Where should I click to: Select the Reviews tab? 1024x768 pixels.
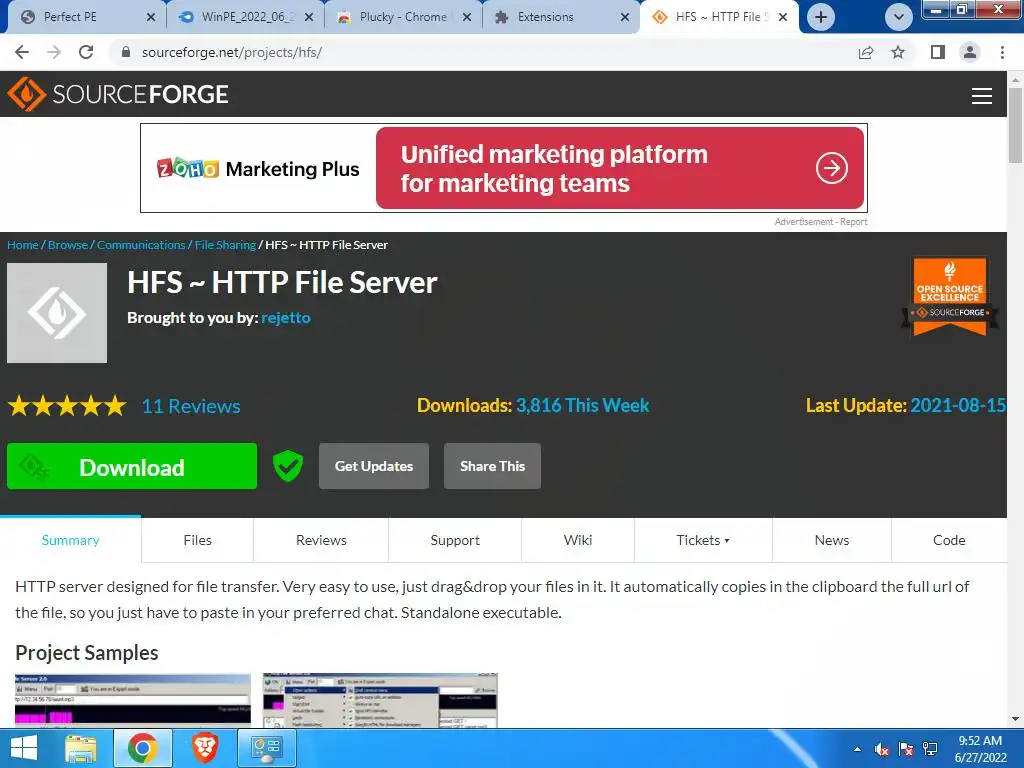tap(321, 540)
